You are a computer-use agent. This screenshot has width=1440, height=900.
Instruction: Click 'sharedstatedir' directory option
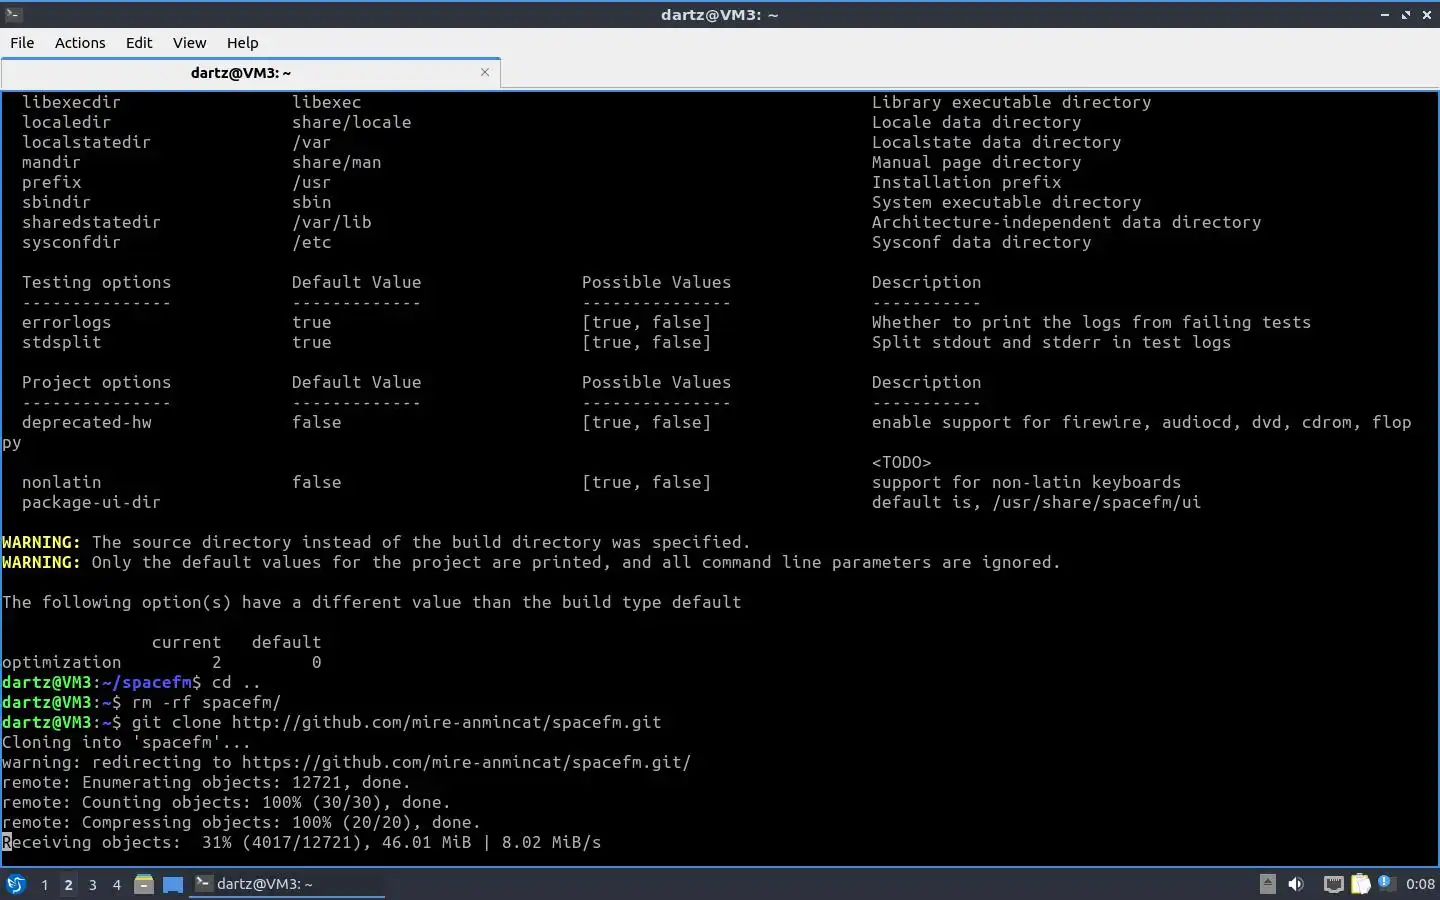click(x=91, y=222)
